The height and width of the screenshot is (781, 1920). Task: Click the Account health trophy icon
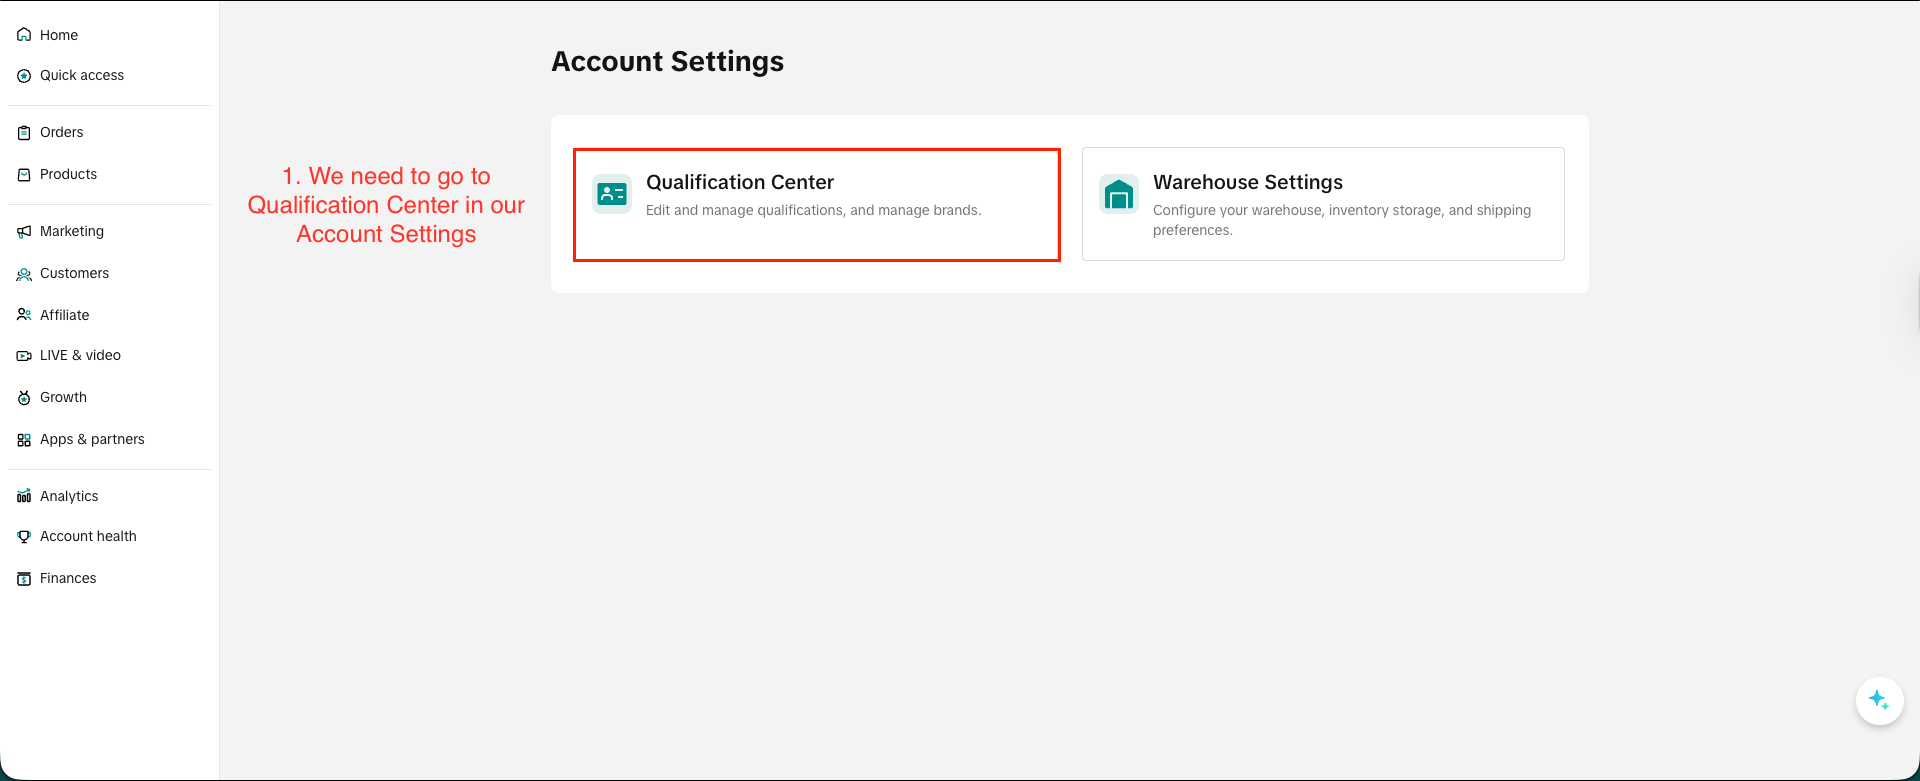click(24, 537)
